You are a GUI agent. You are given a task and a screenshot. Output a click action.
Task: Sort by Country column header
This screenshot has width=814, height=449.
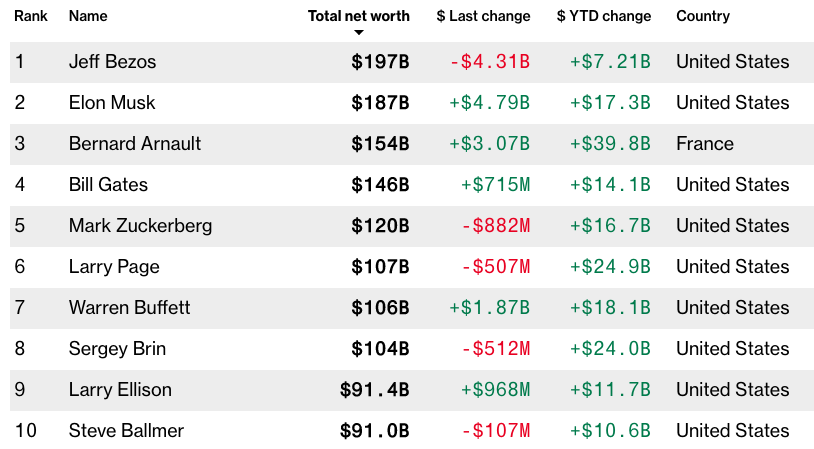pos(703,16)
